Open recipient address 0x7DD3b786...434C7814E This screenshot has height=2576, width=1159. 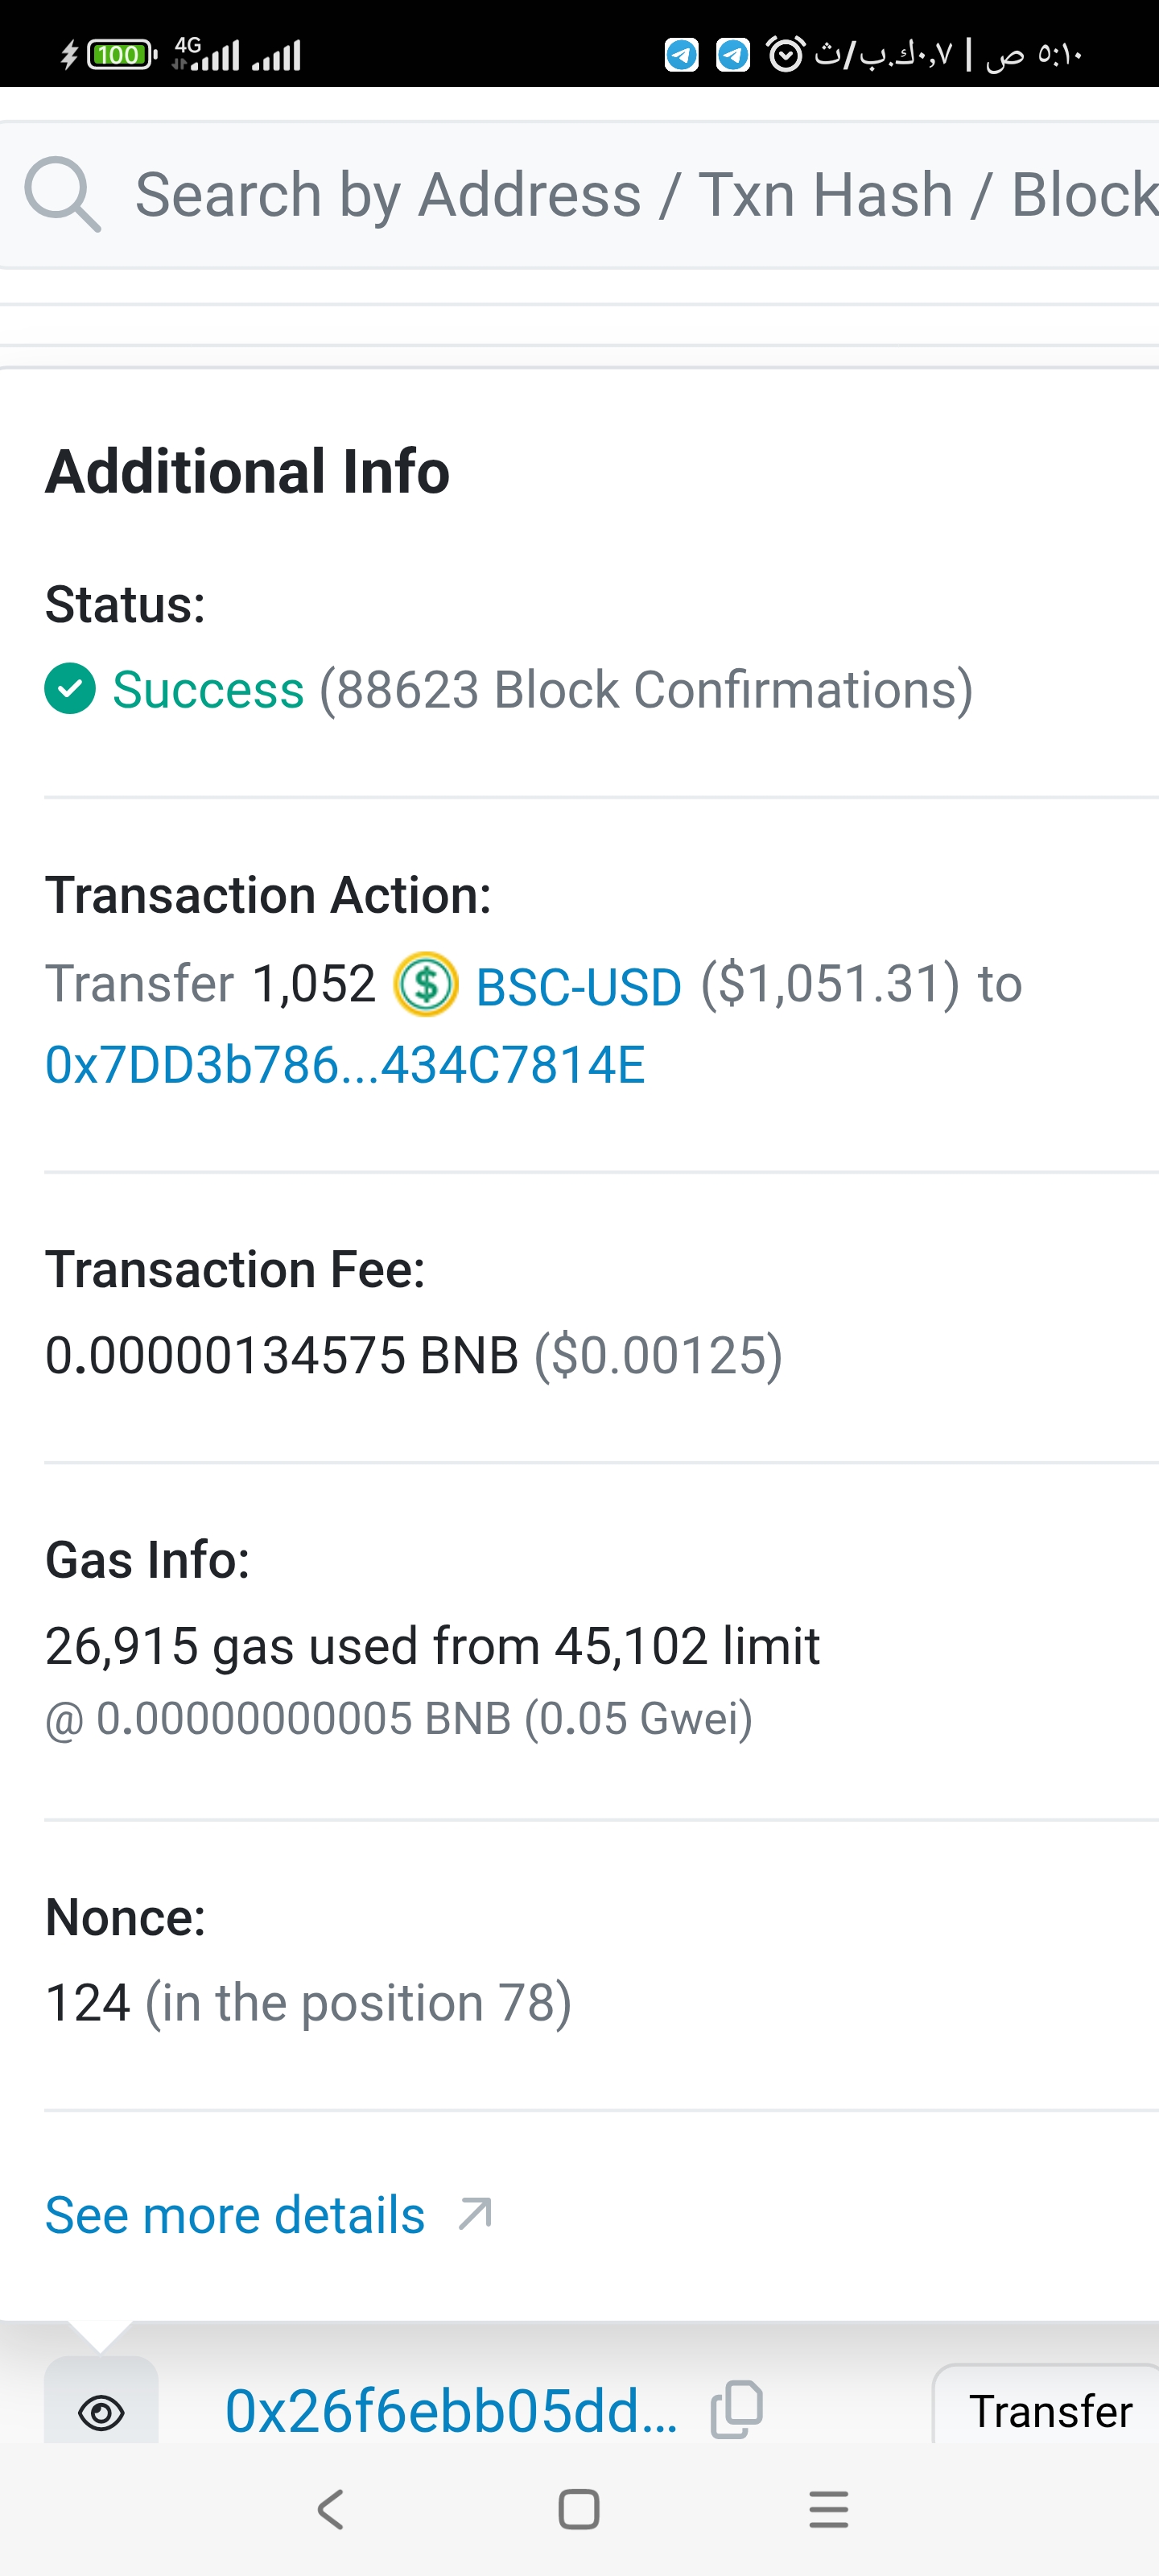pyautogui.click(x=345, y=1065)
